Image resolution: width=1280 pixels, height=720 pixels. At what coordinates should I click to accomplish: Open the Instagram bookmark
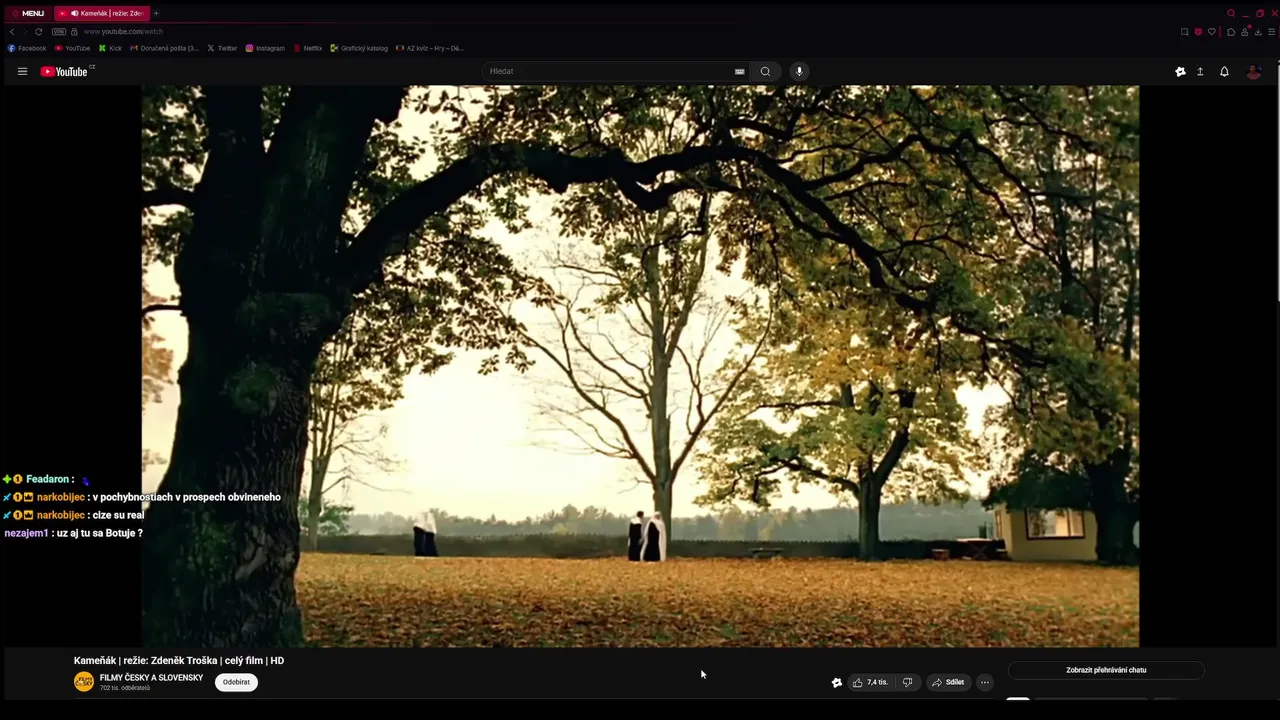click(x=265, y=48)
